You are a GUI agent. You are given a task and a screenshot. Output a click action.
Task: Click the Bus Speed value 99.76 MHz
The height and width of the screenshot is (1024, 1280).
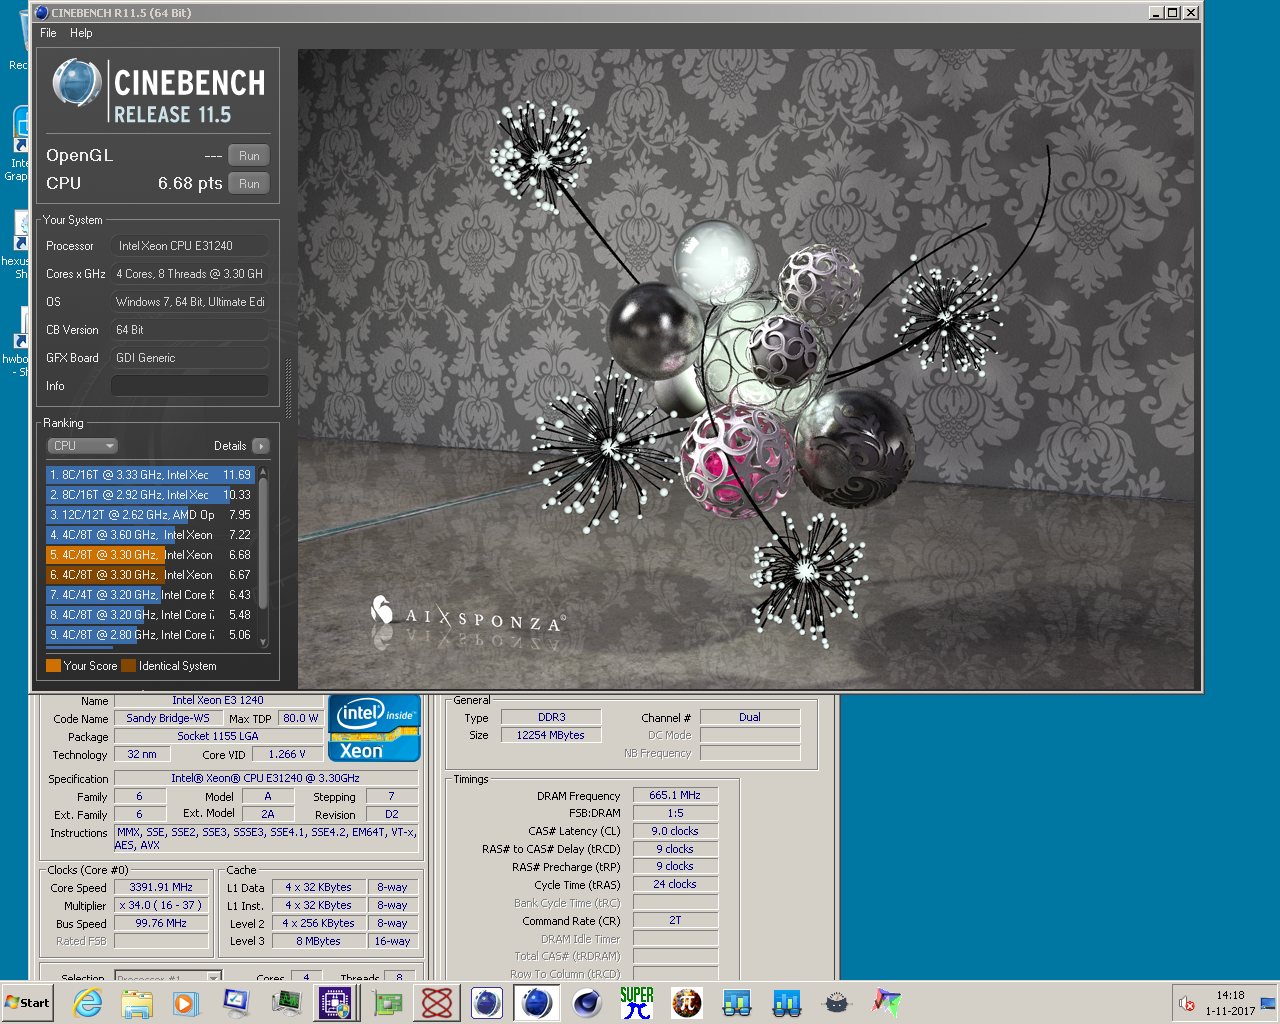(x=161, y=924)
